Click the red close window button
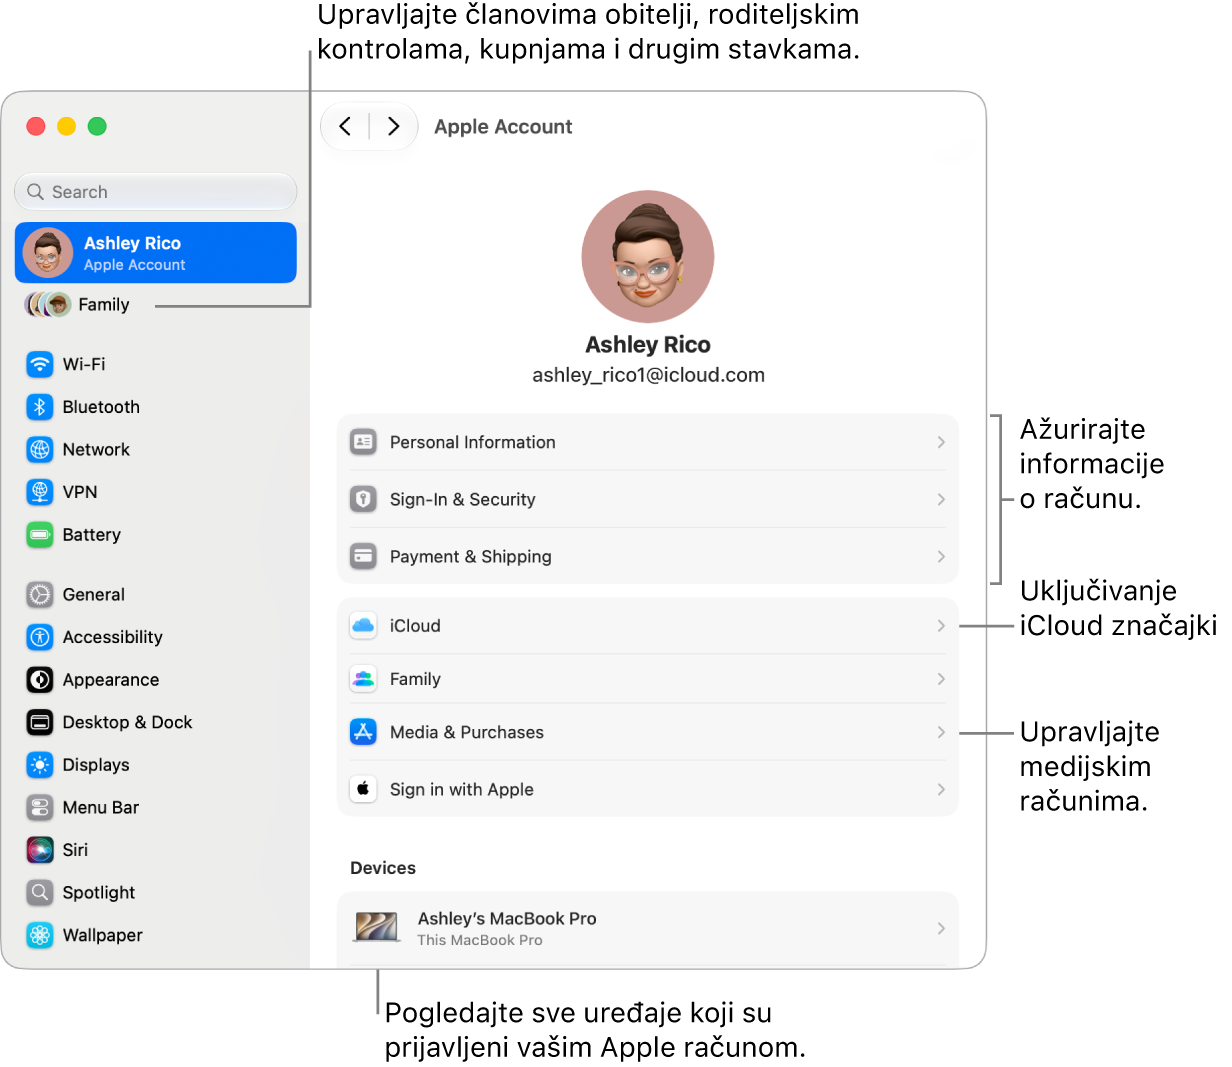This screenshot has width=1232, height=1067. (36, 126)
